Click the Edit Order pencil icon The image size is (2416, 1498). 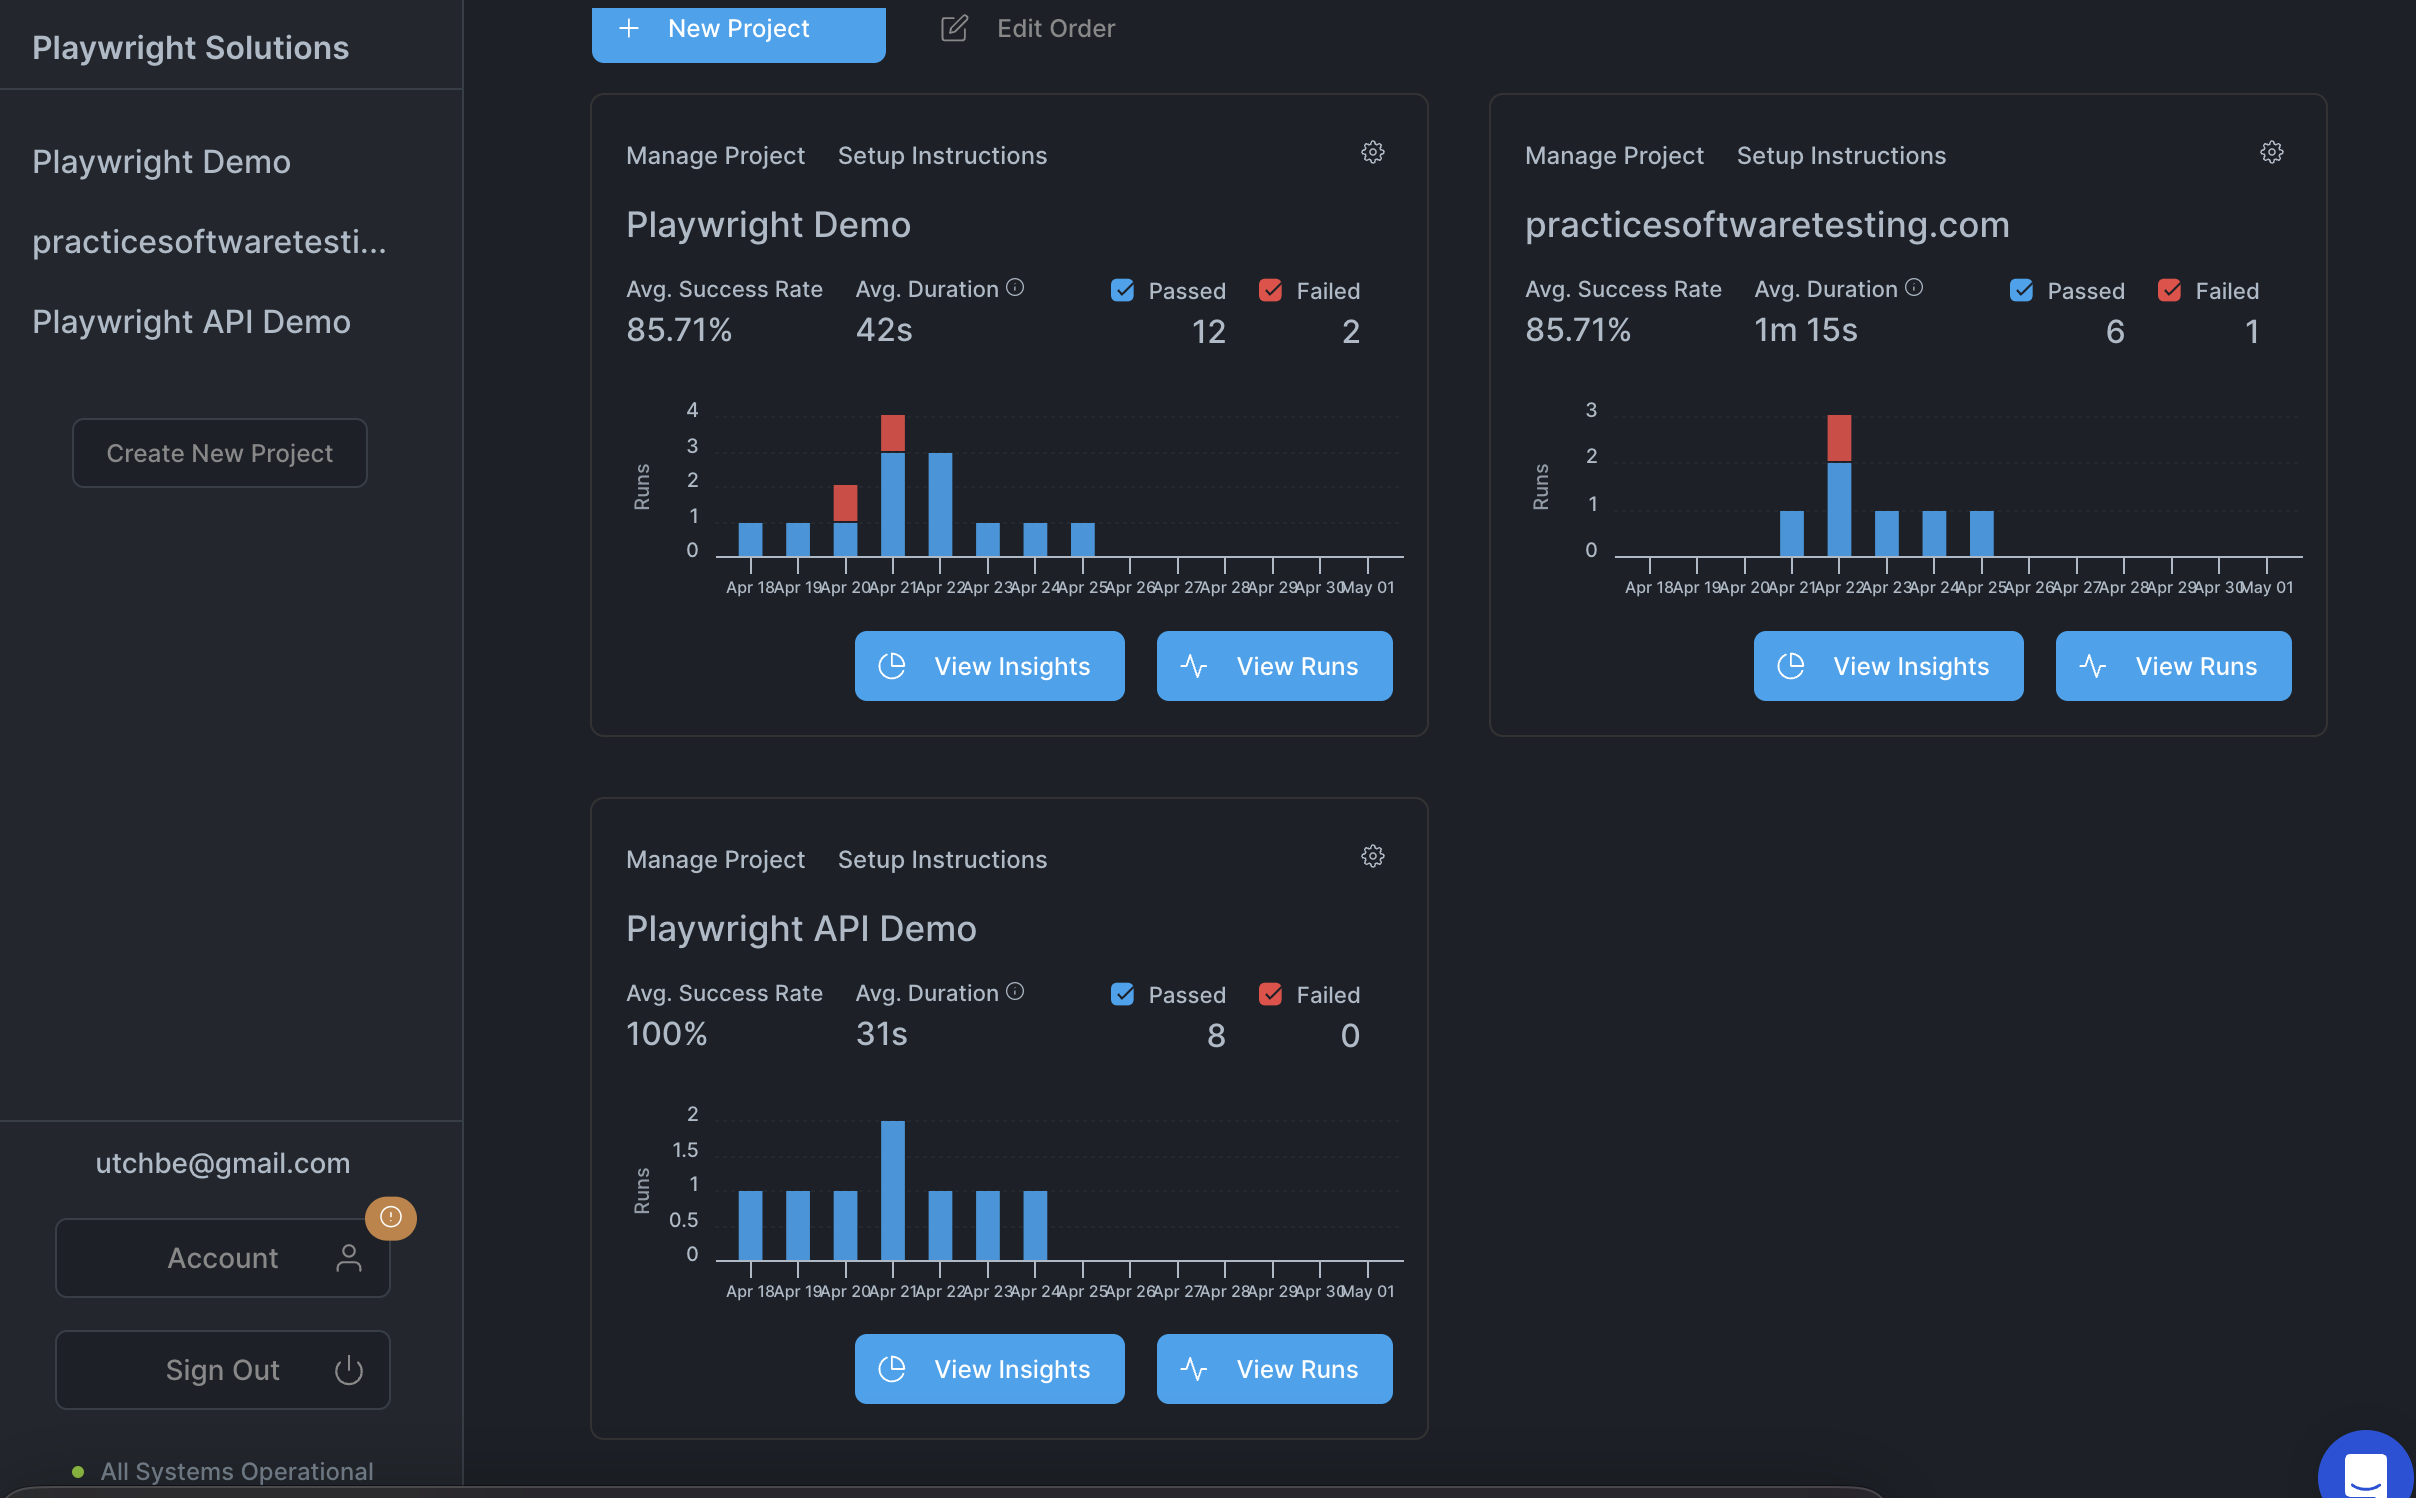955,28
